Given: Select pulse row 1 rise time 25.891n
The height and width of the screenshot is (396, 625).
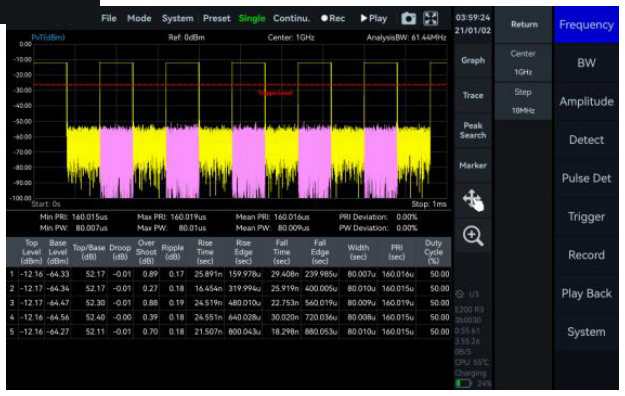Looking at the screenshot, I should click(x=208, y=274).
